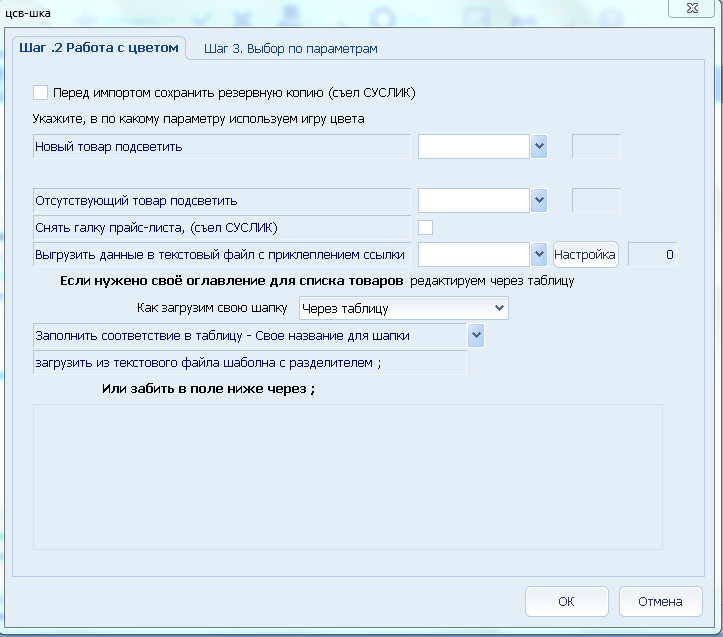Image resolution: width=723 pixels, height=637 pixels.
Task: Click the color preview box for 'Отсутствующий товар'
Action: click(596, 201)
